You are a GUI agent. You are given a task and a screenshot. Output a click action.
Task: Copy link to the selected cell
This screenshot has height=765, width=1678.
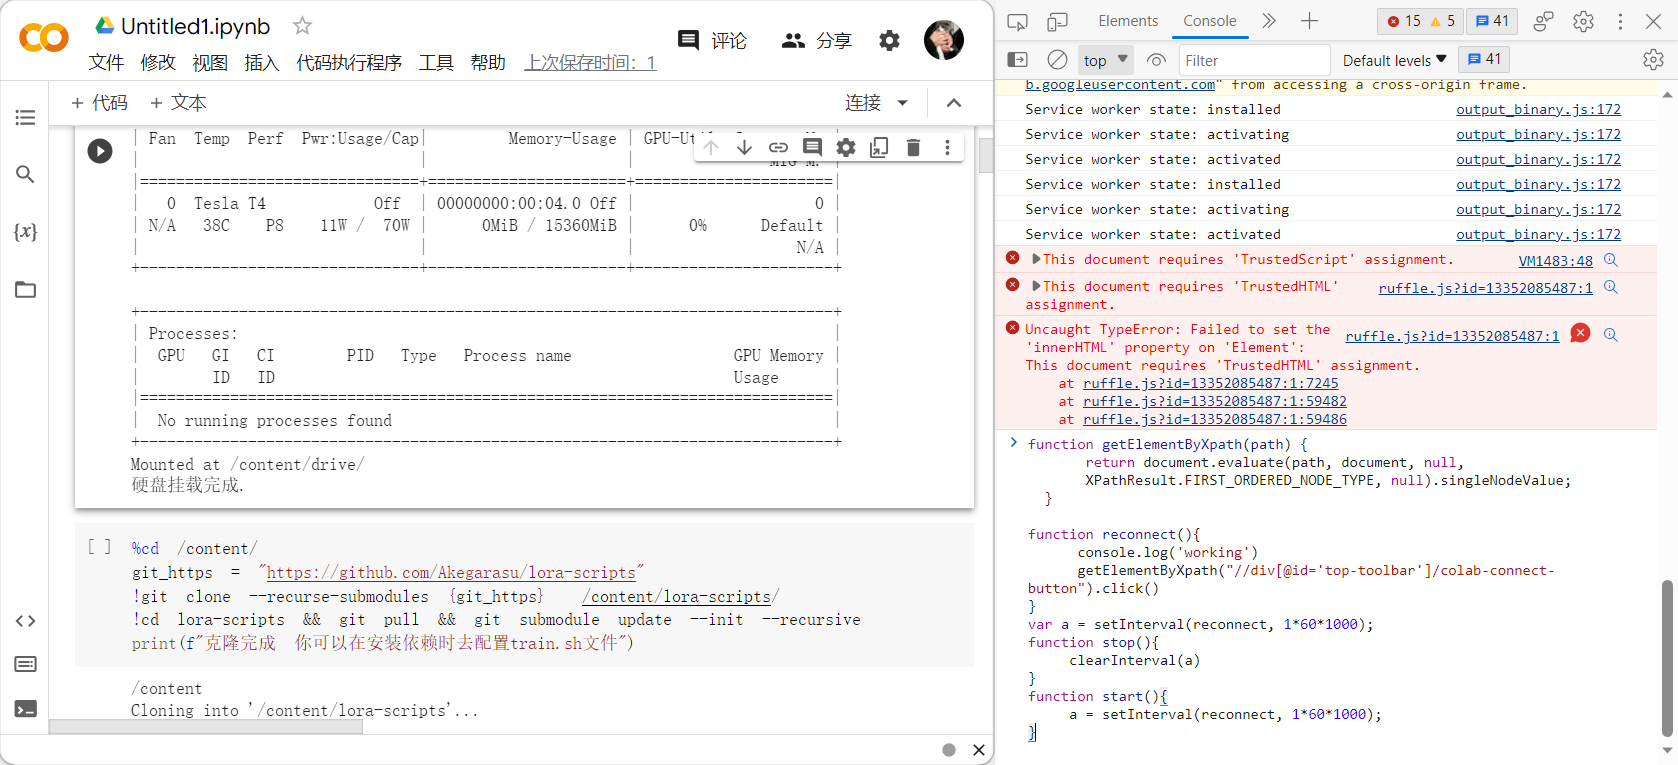click(778, 148)
